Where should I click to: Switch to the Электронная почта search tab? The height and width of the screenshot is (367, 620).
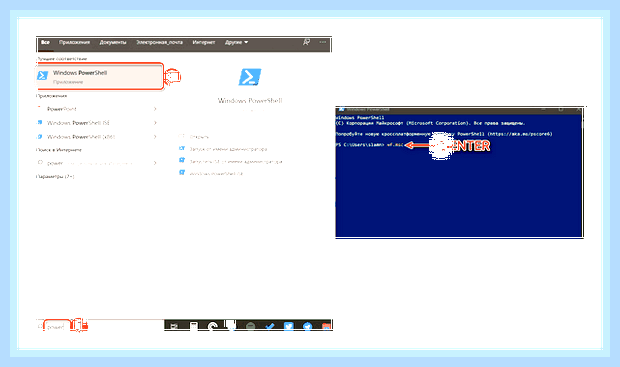coord(159,42)
